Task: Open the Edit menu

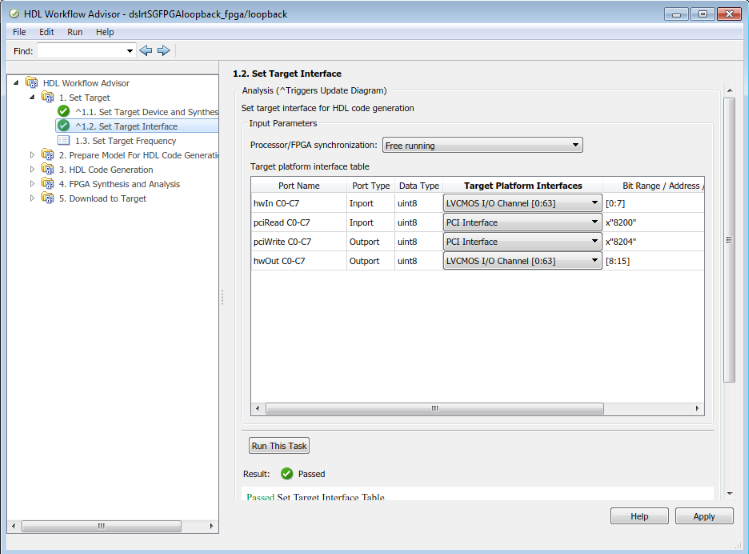Action: point(46,32)
